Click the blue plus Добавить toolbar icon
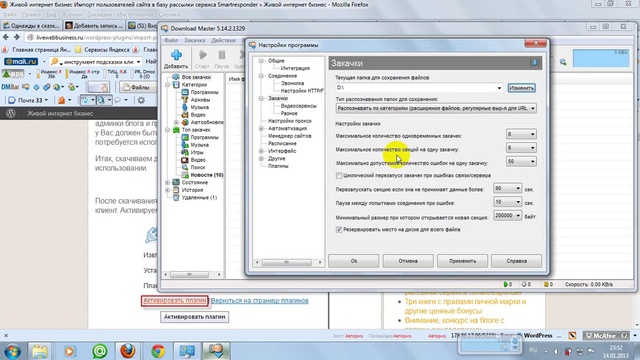Screen dimensions: 640x360 (176, 55)
